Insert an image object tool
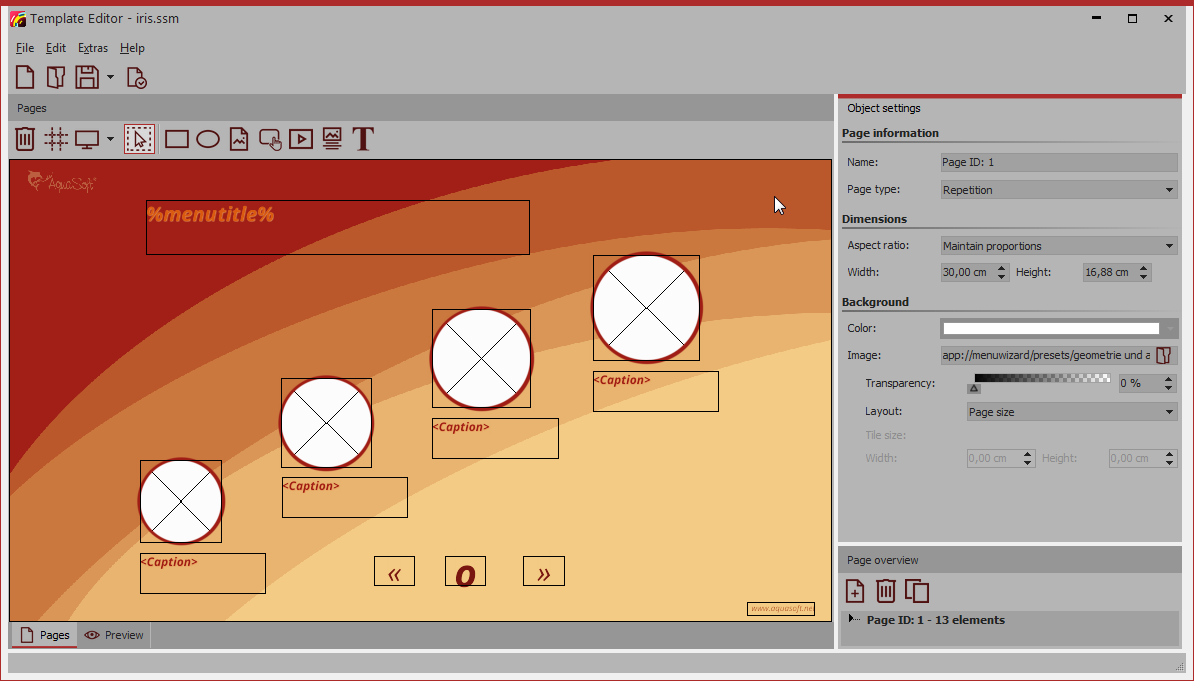 (239, 139)
